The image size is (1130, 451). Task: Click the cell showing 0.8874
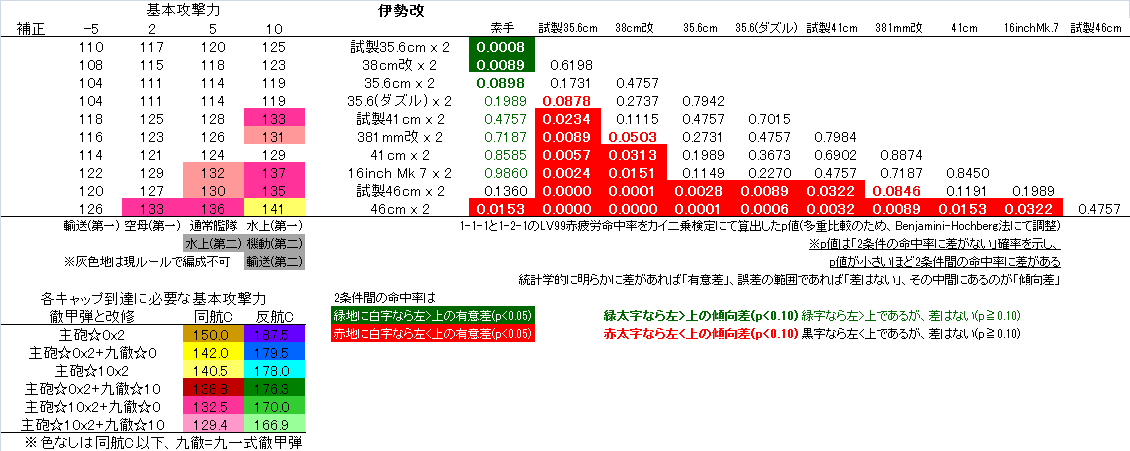pos(899,155)
